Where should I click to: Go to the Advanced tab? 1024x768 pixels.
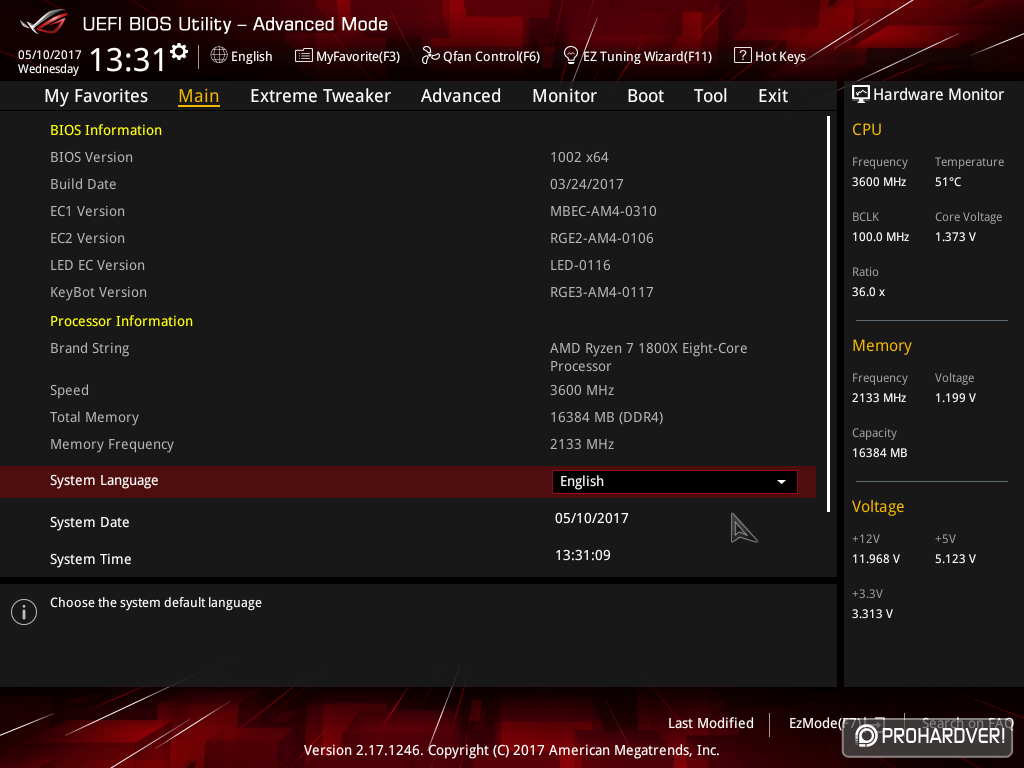[461, 96]
